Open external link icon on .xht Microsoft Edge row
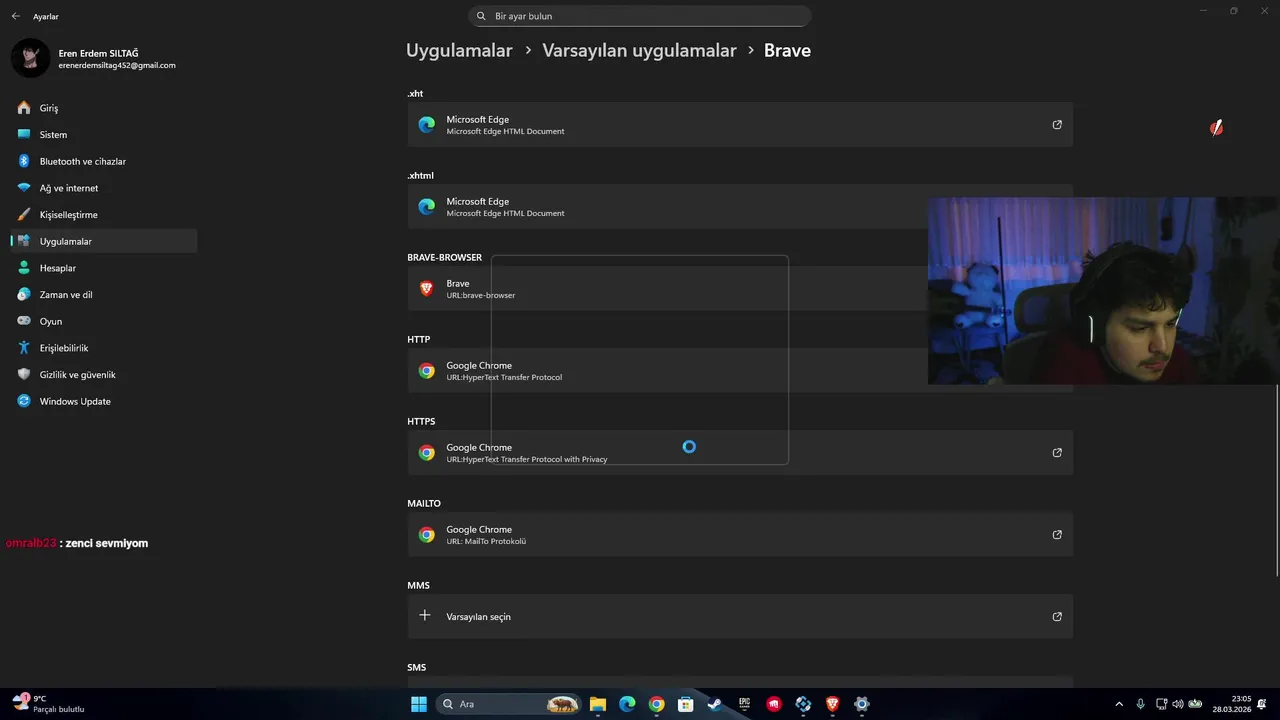The image size is (1280, 720). [x=1057, y=125]
